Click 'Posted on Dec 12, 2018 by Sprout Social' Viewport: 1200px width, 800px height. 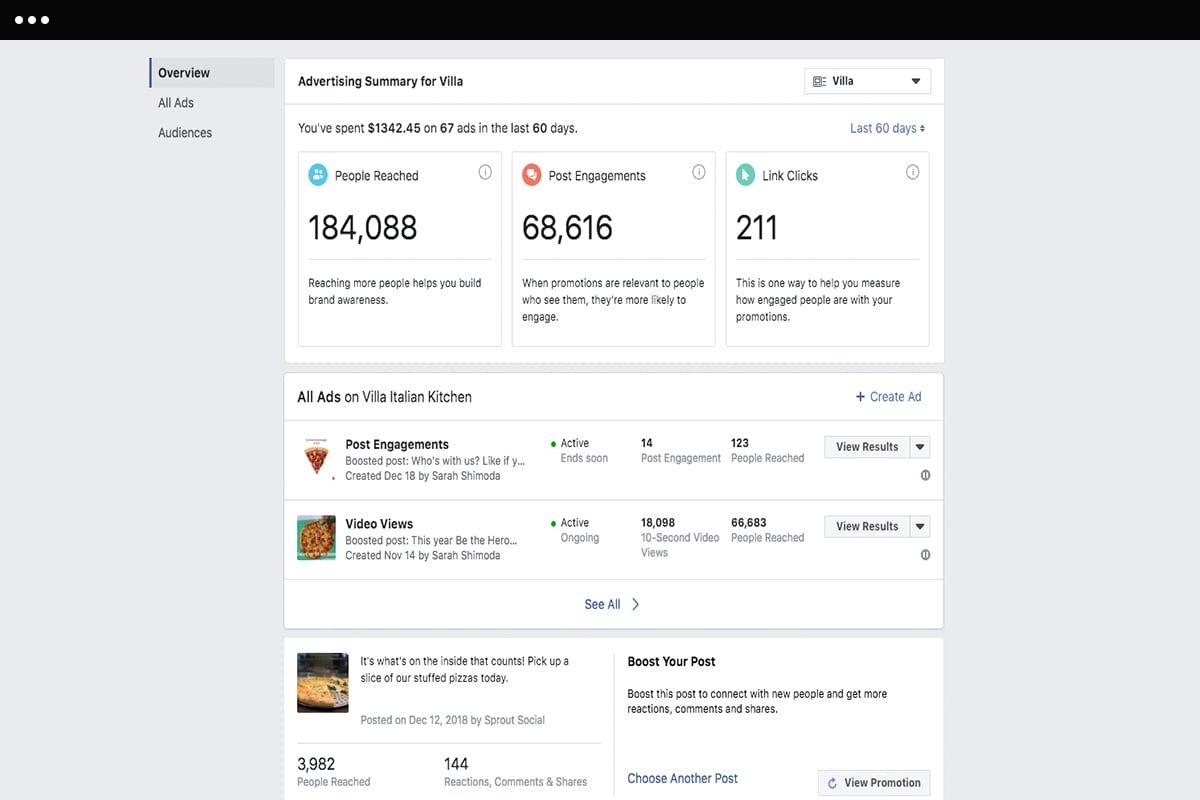click(453, 720)
